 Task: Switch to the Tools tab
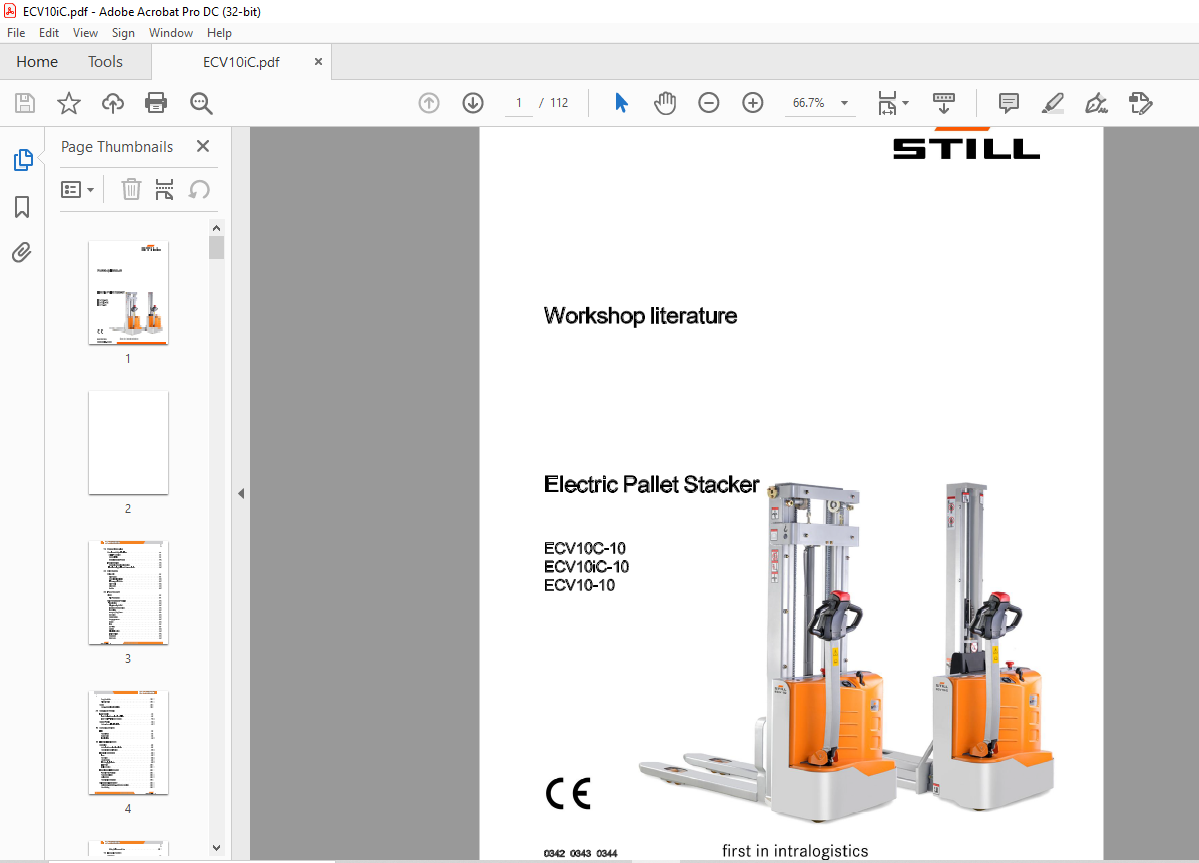(105, 62)
